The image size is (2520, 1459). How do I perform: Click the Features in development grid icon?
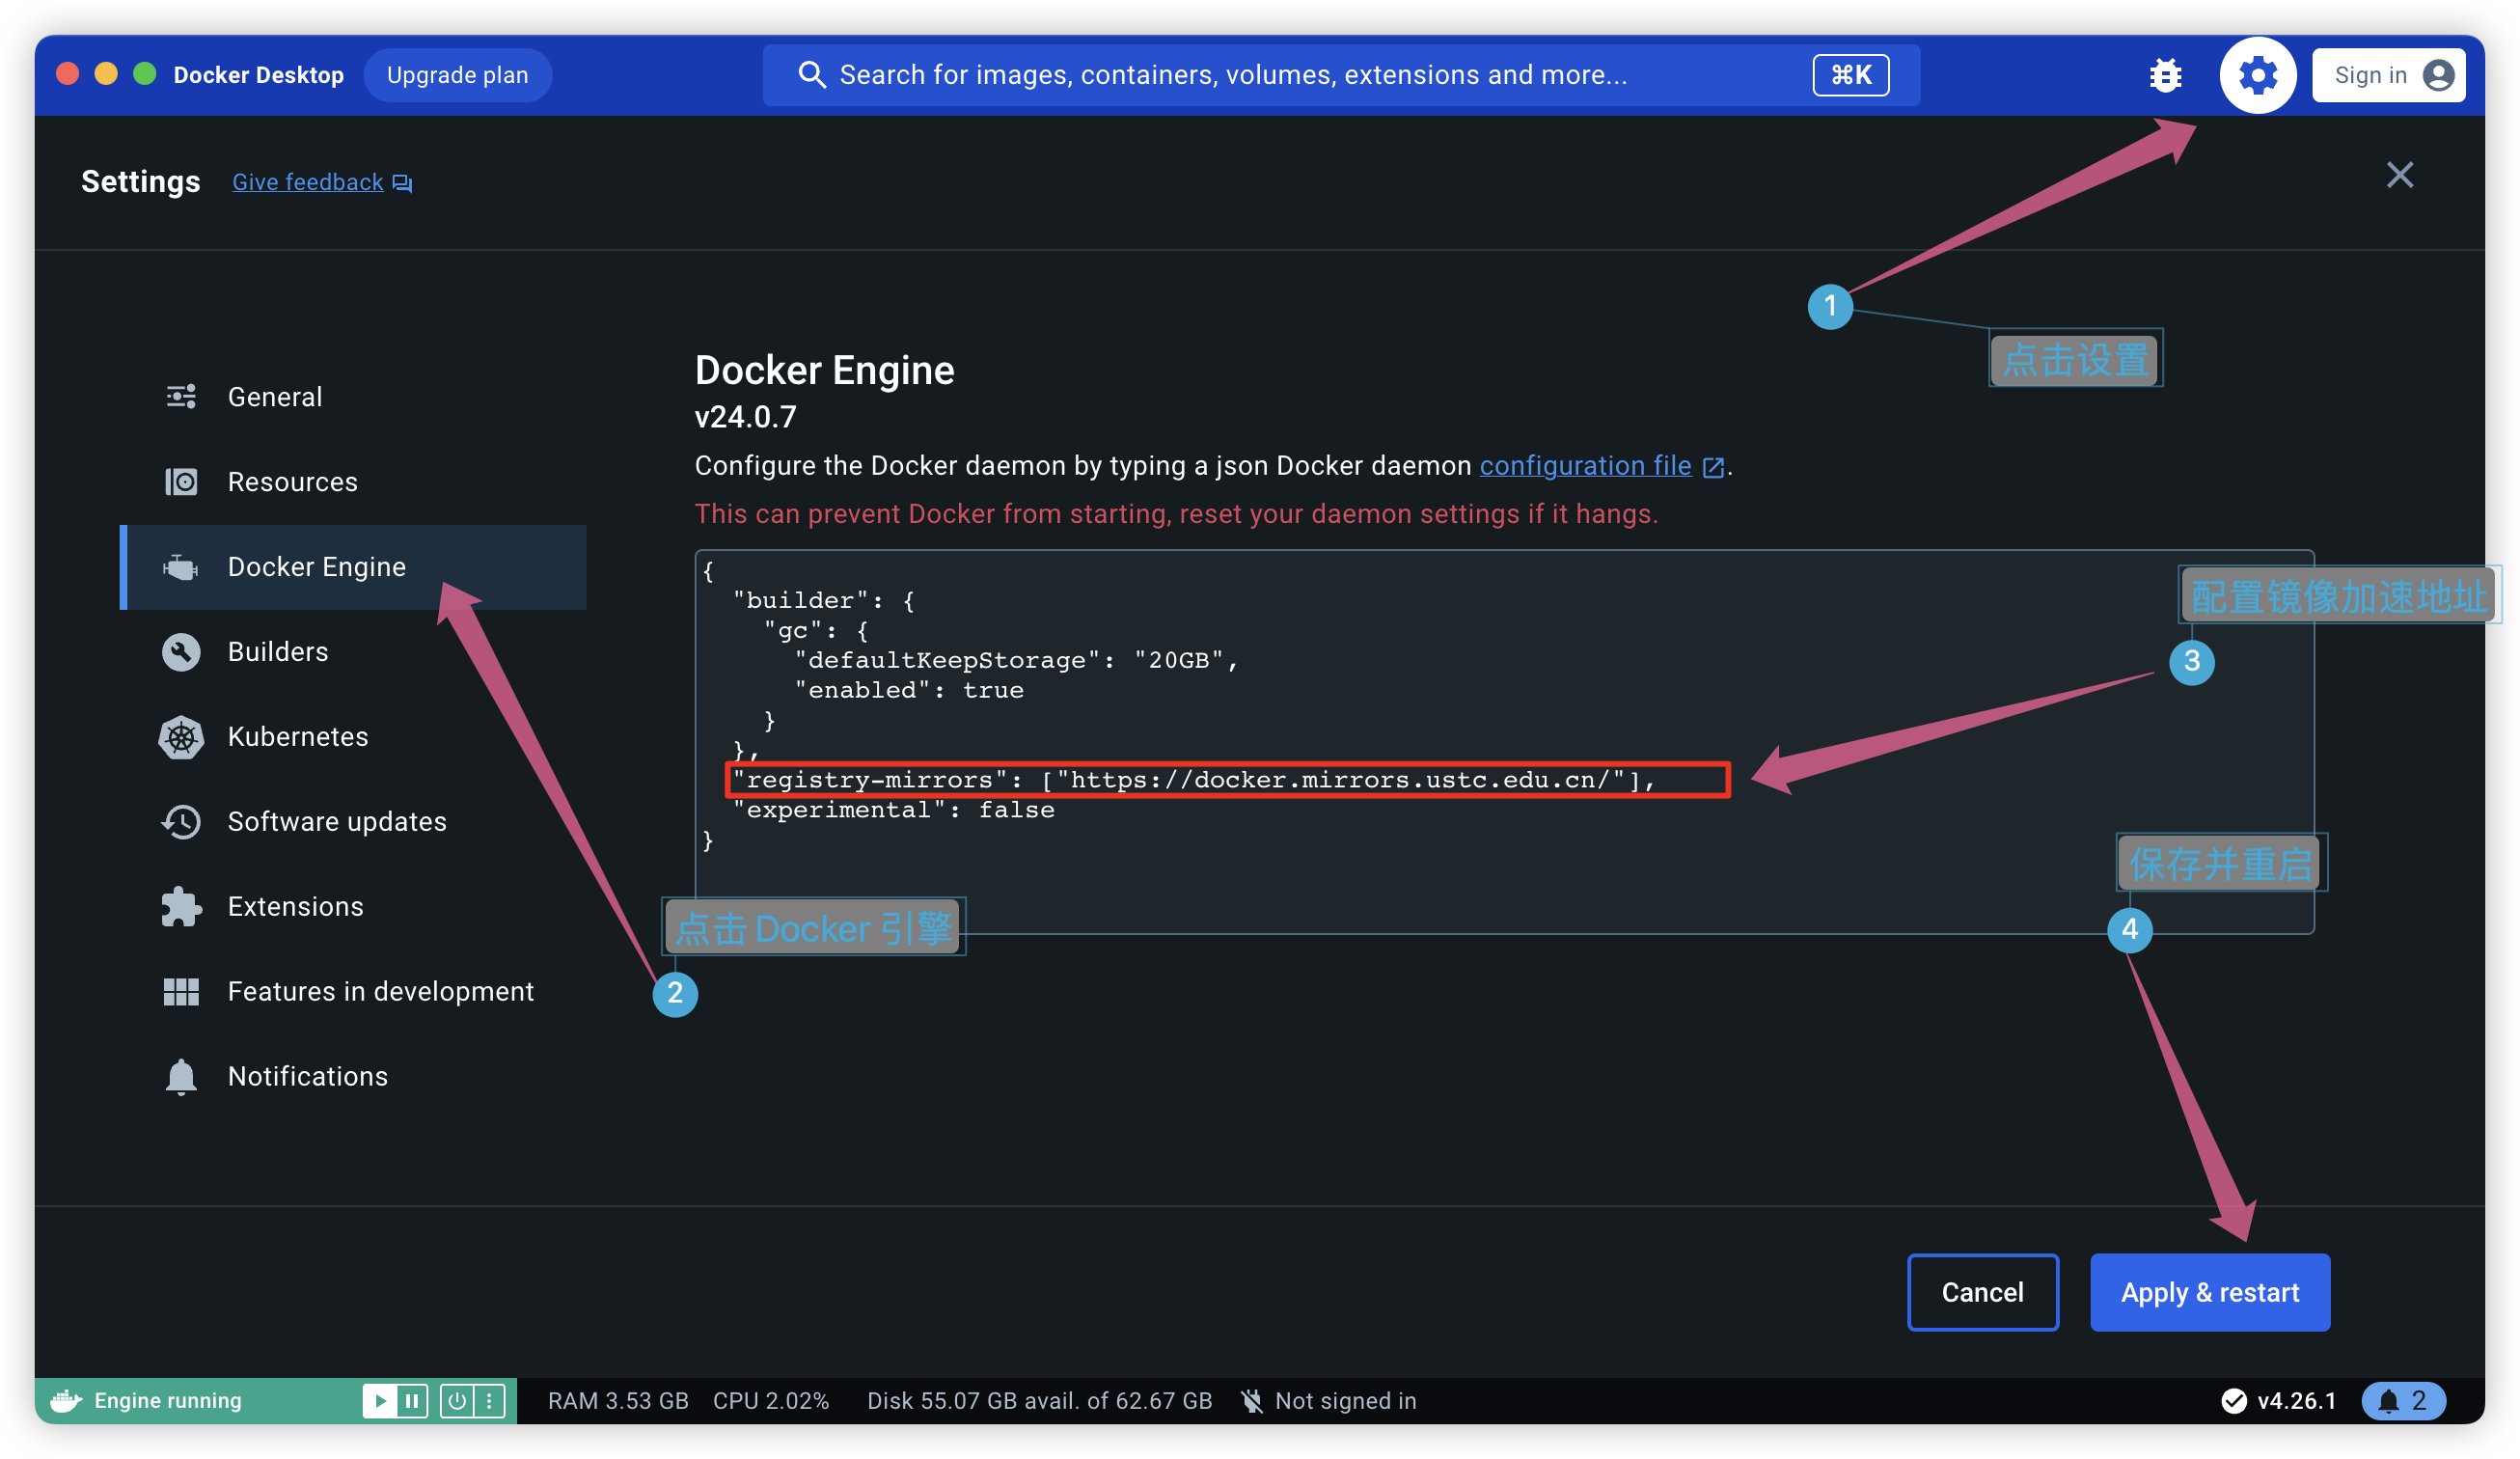coord(181,992)
